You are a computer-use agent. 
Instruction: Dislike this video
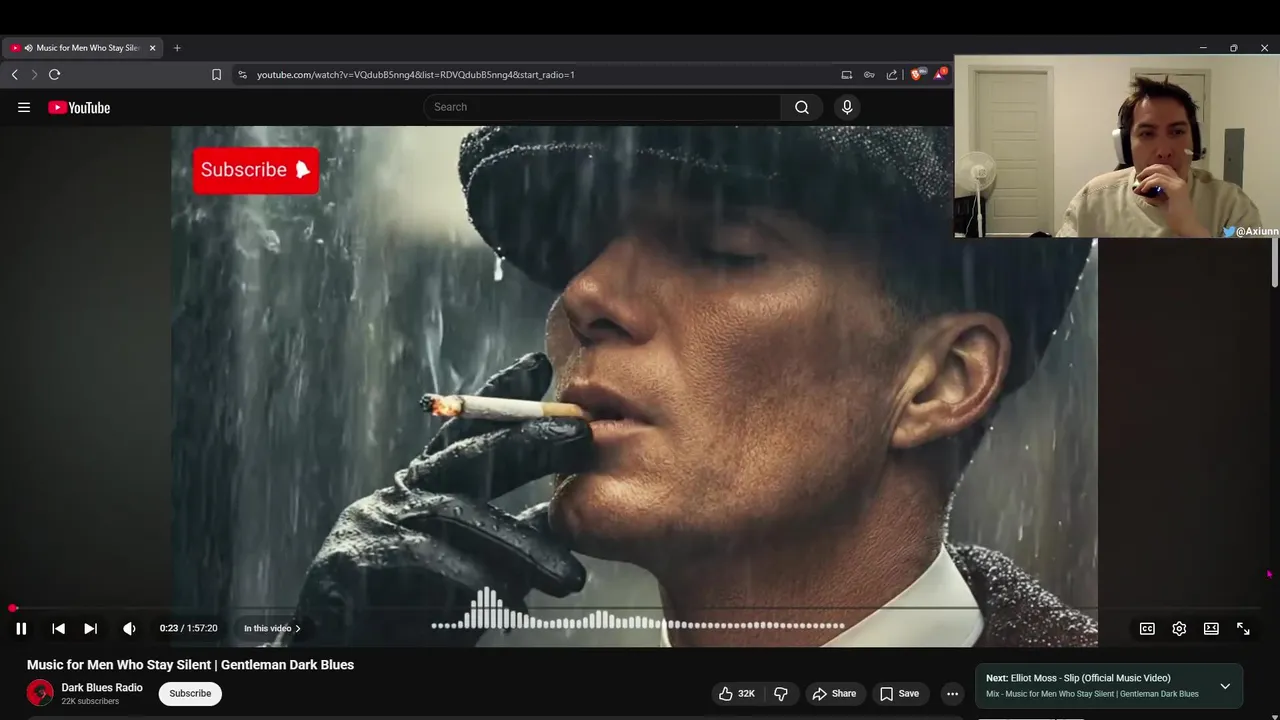point(781,693)
